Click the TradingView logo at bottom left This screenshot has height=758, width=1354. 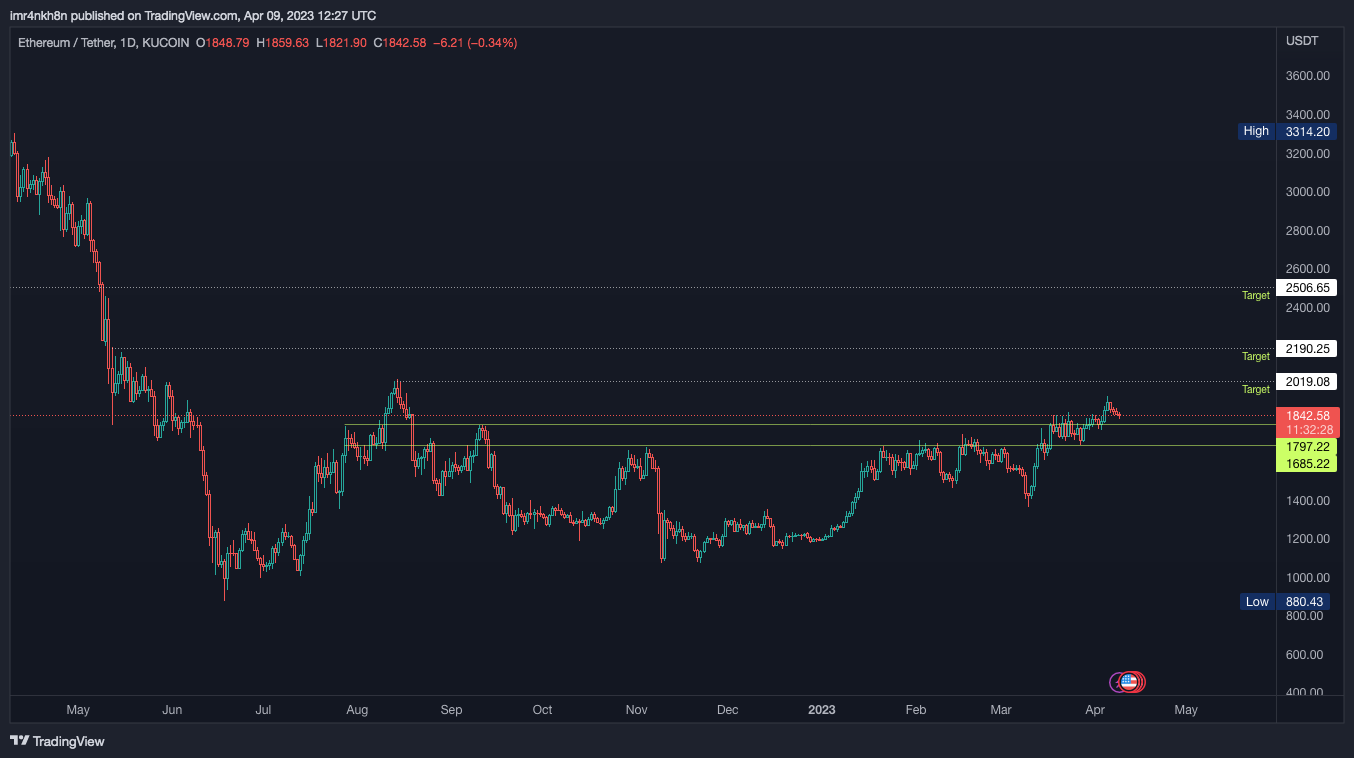(x=57, y=741)
